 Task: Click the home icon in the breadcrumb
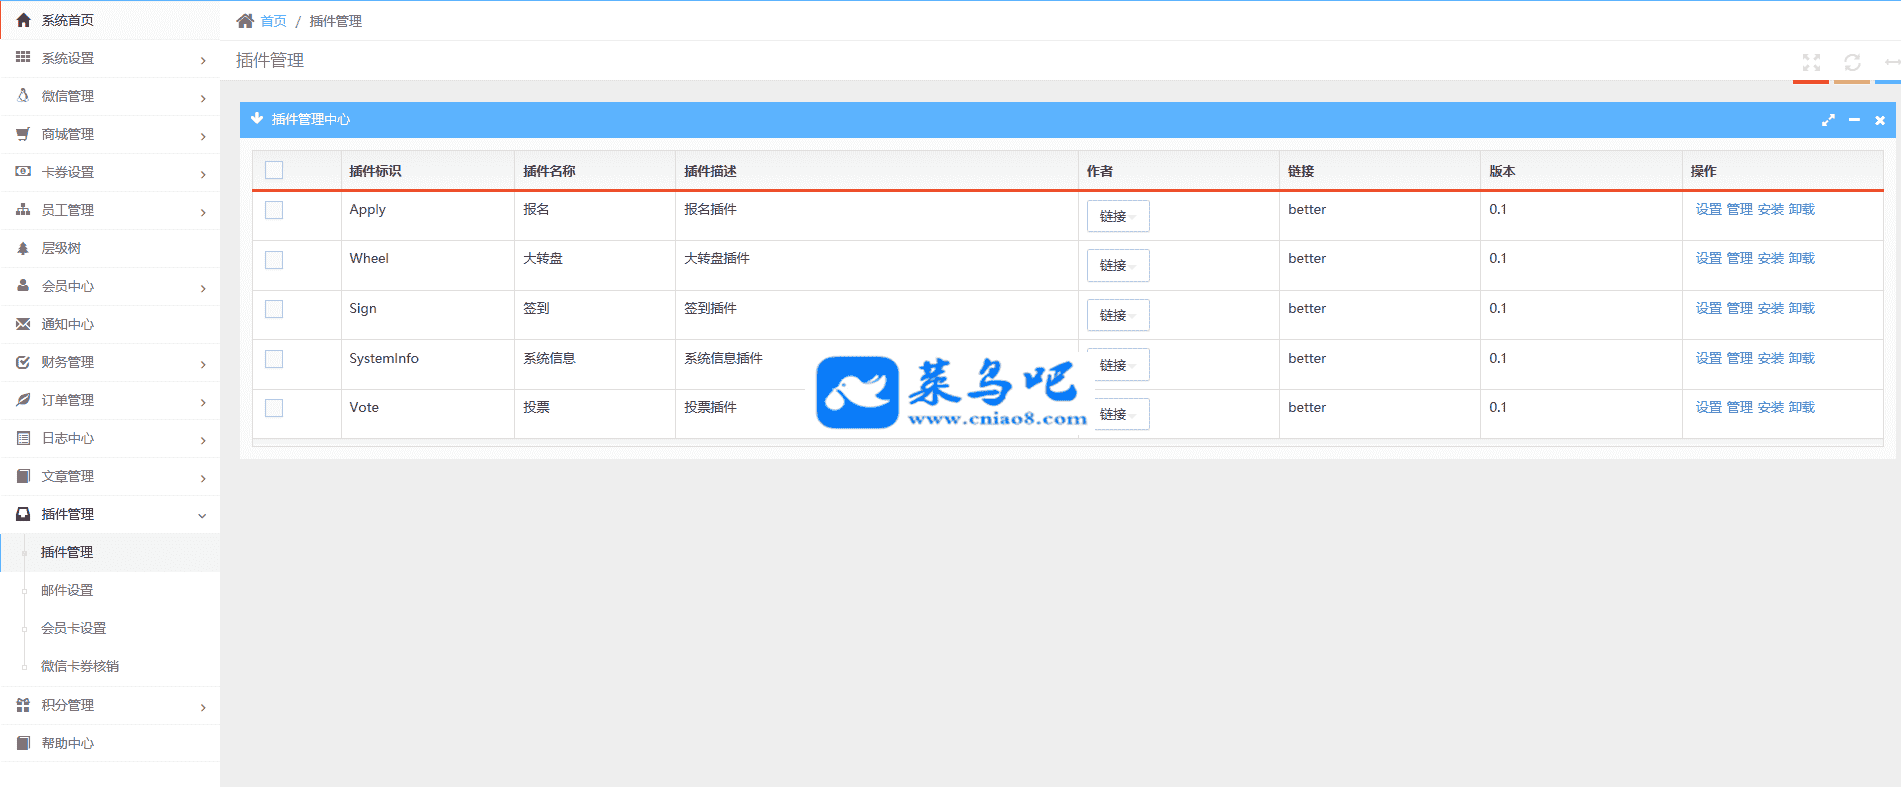tap(245, 21)
